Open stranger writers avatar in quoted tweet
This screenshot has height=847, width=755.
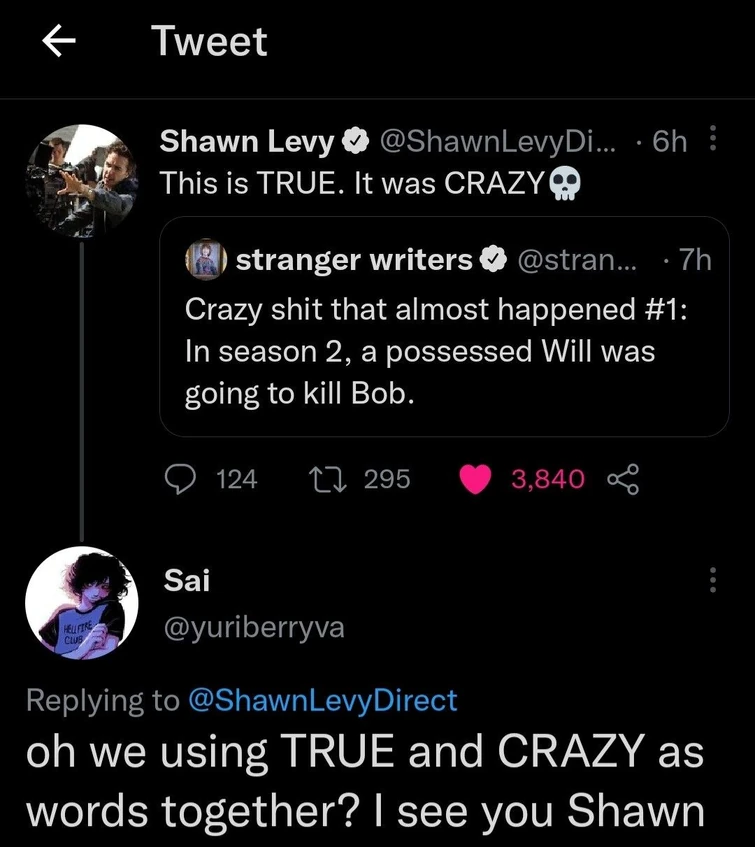pos(207,261)
